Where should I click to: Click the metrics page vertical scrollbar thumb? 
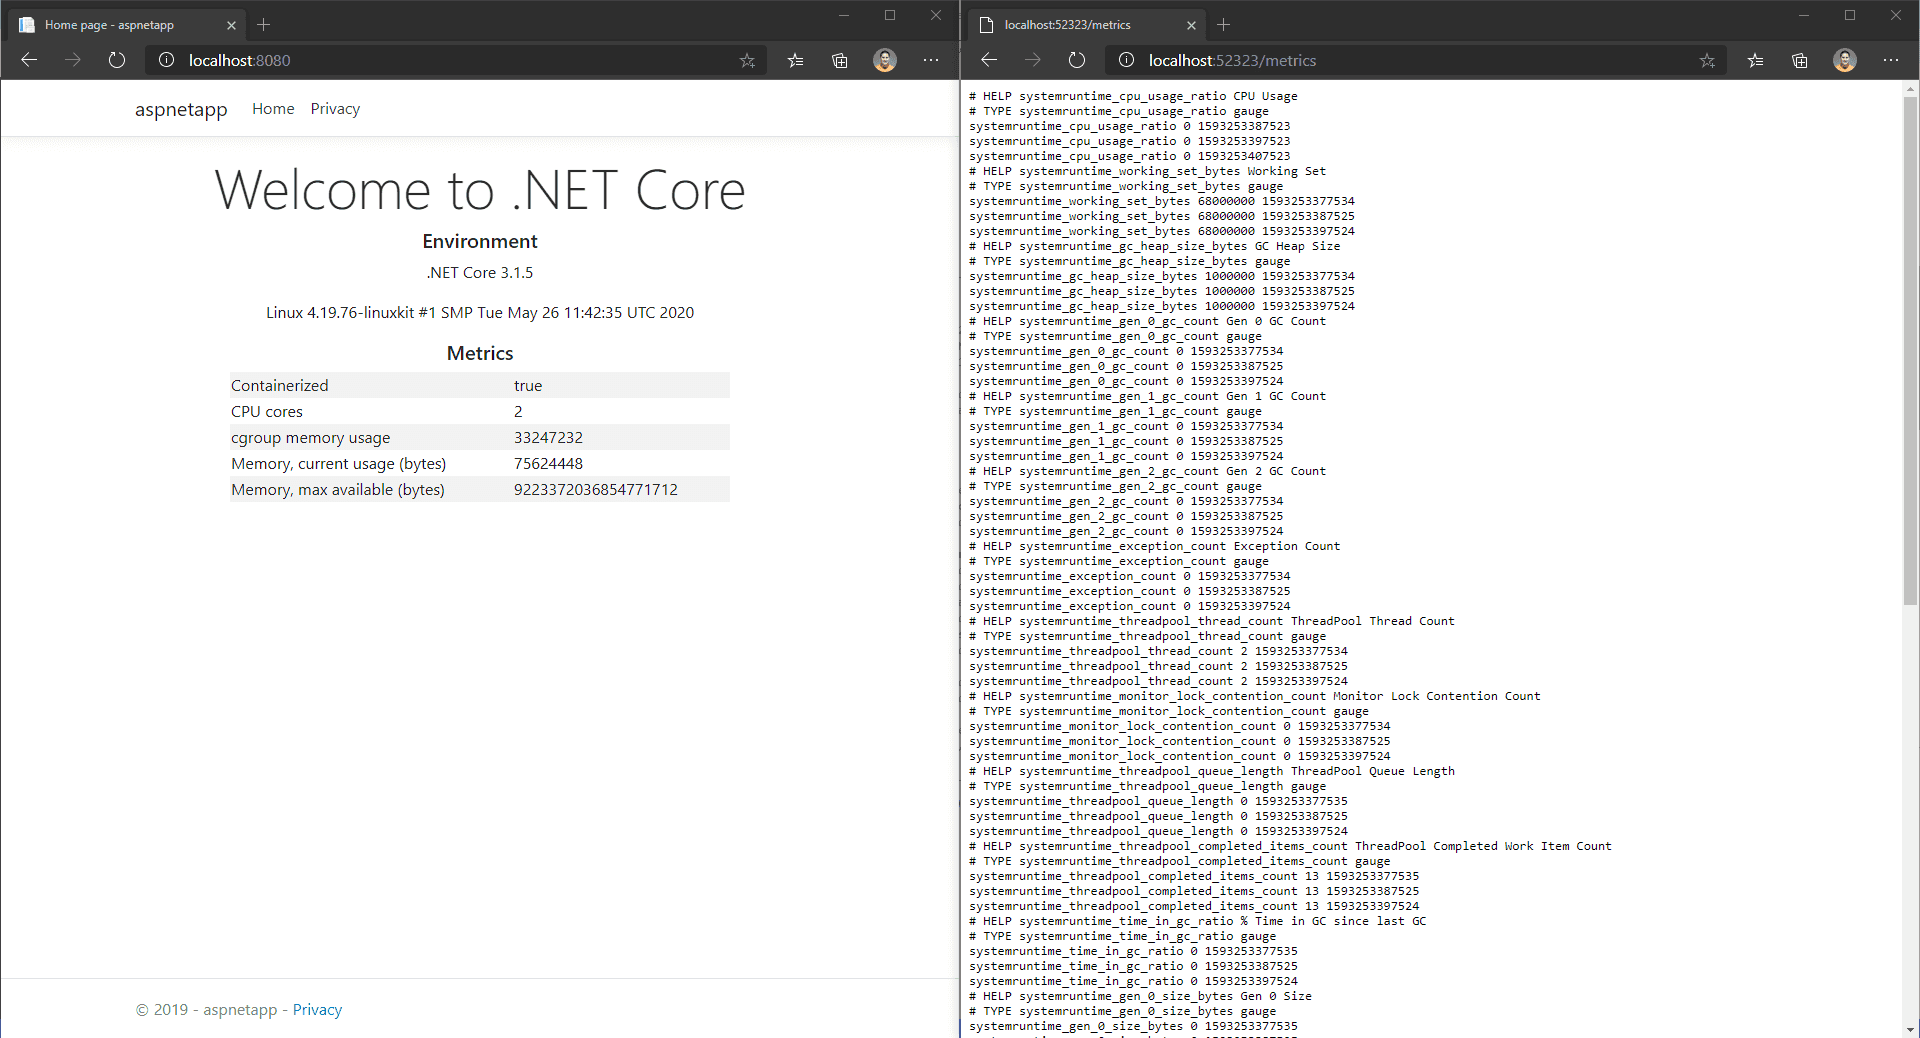[x=1910, y=350]
